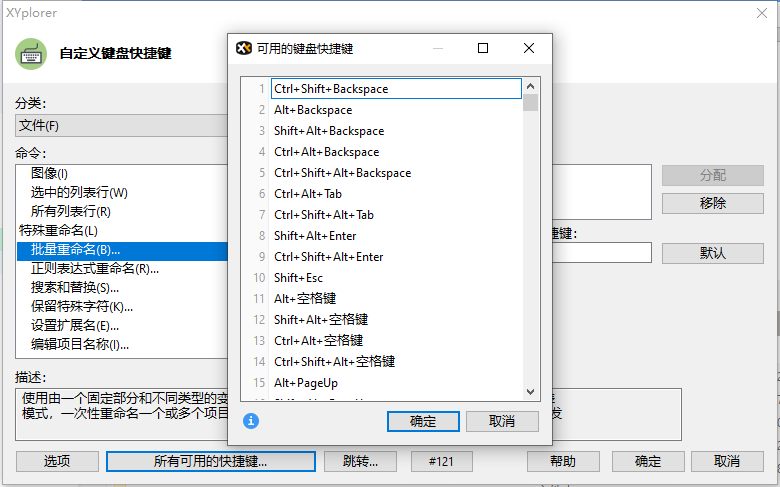
Task: Select the Ctrl+Alt+Tab shortcut row
Action: [308, 194]
